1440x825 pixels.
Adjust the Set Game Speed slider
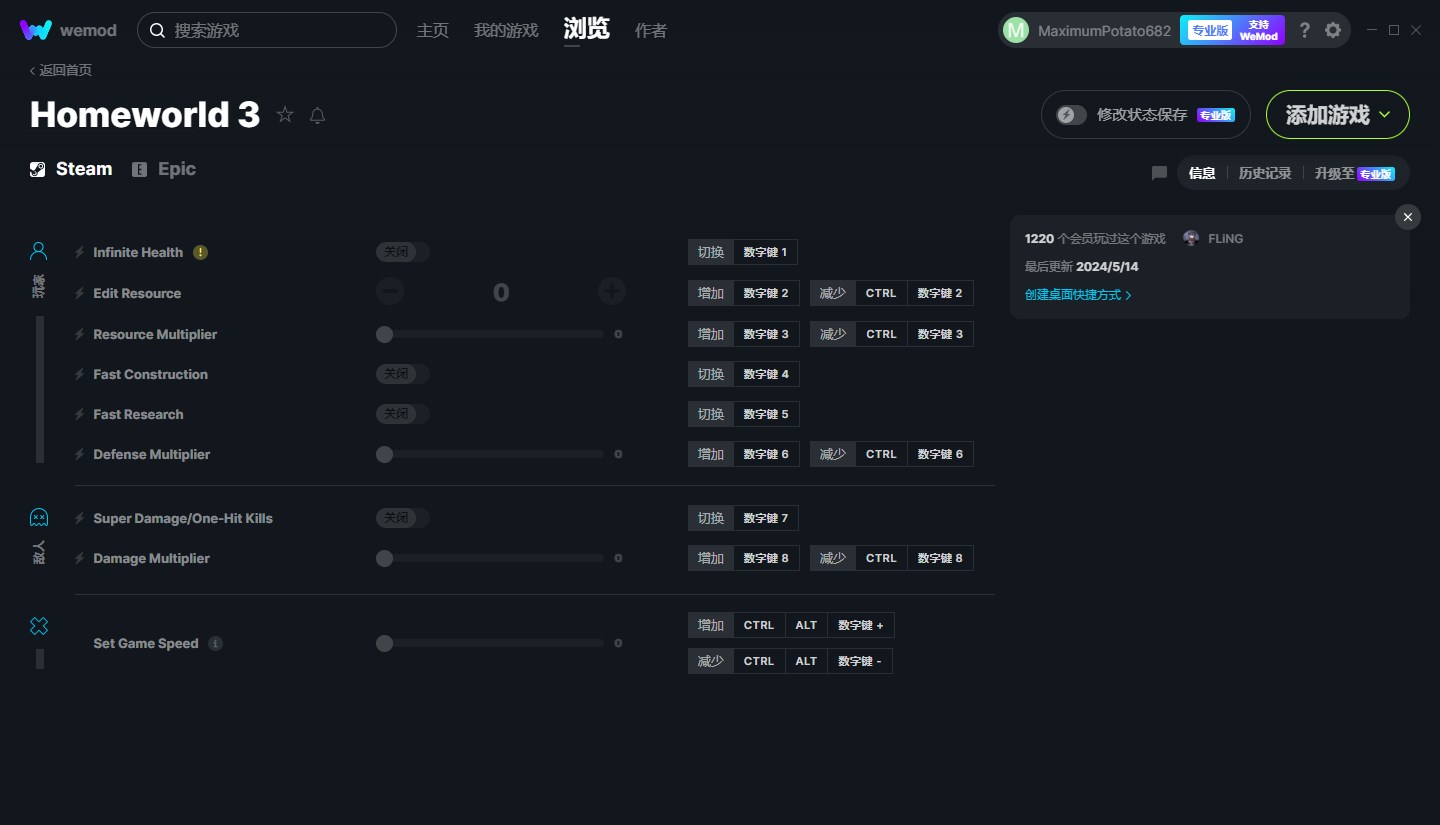pos(490,643)
